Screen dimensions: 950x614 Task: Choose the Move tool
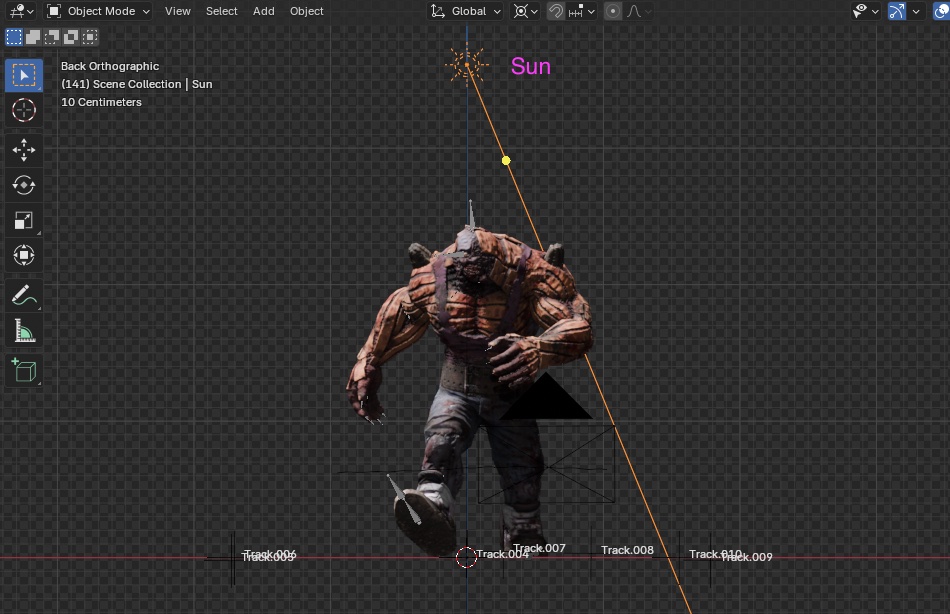pos(24,150)
